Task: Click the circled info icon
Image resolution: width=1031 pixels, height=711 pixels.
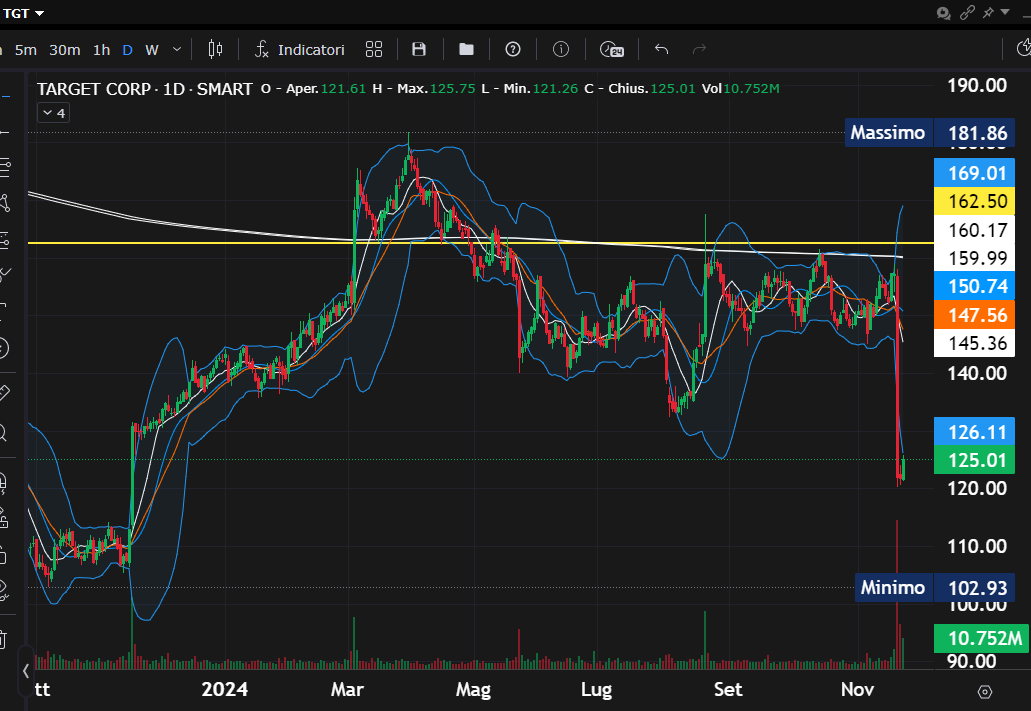Action: point(561,49)
